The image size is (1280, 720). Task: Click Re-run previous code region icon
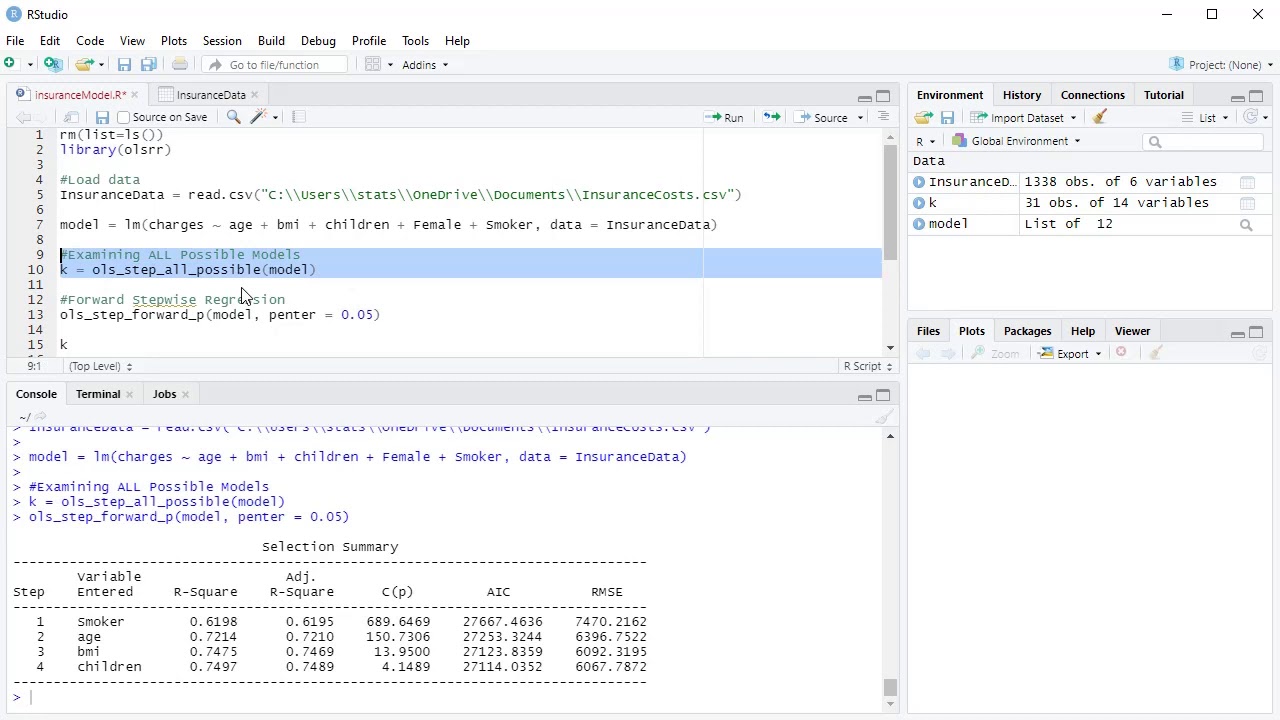click(771, 117)
